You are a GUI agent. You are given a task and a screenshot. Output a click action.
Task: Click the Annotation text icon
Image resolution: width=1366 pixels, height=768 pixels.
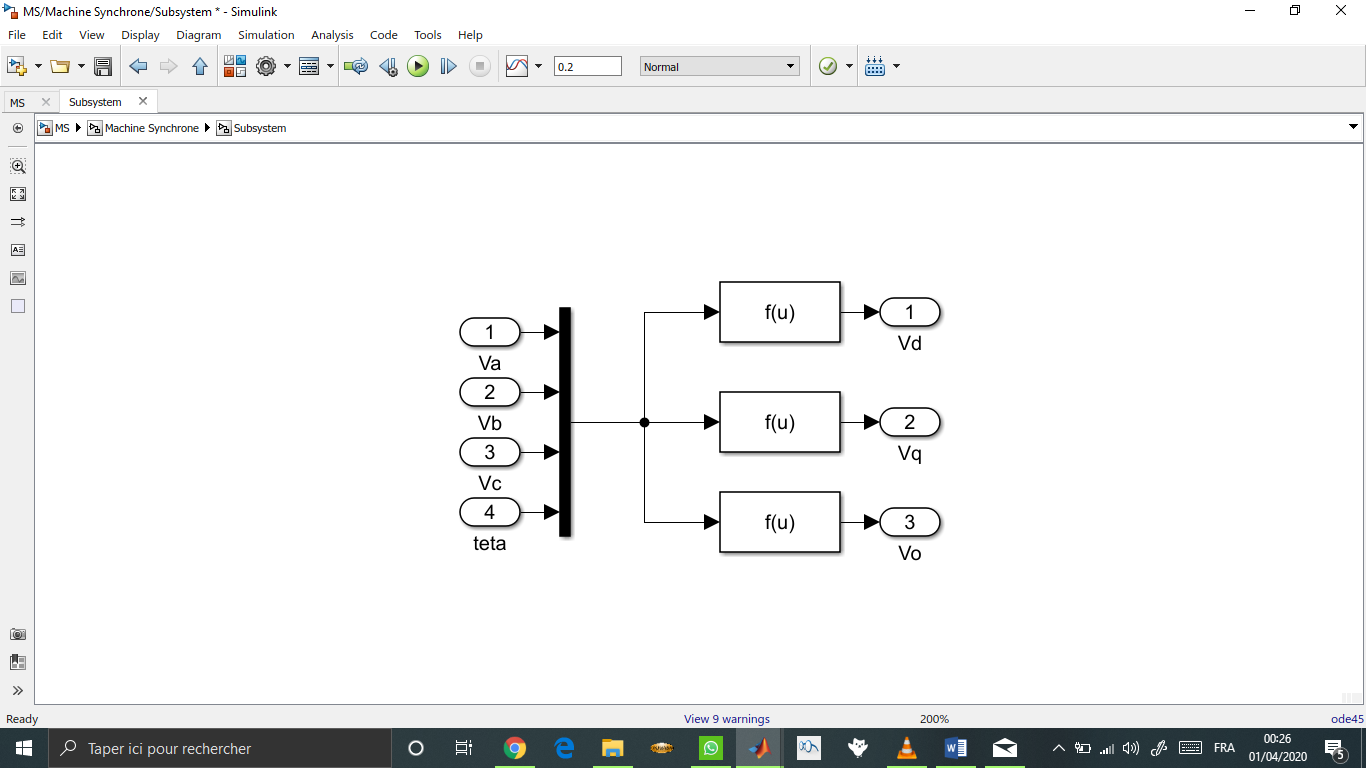tap(18, 250)
